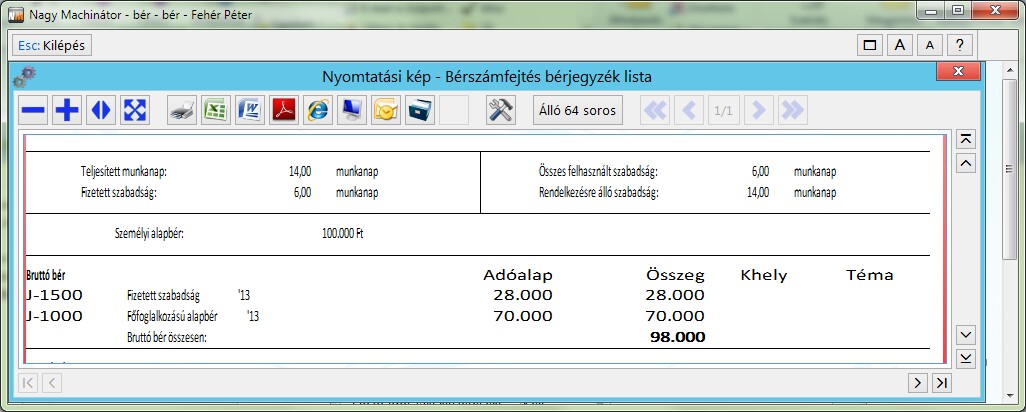The image size is (1026, 412).
Task: Jump to top of preview scroll button
Action: (x=966, y=139)
